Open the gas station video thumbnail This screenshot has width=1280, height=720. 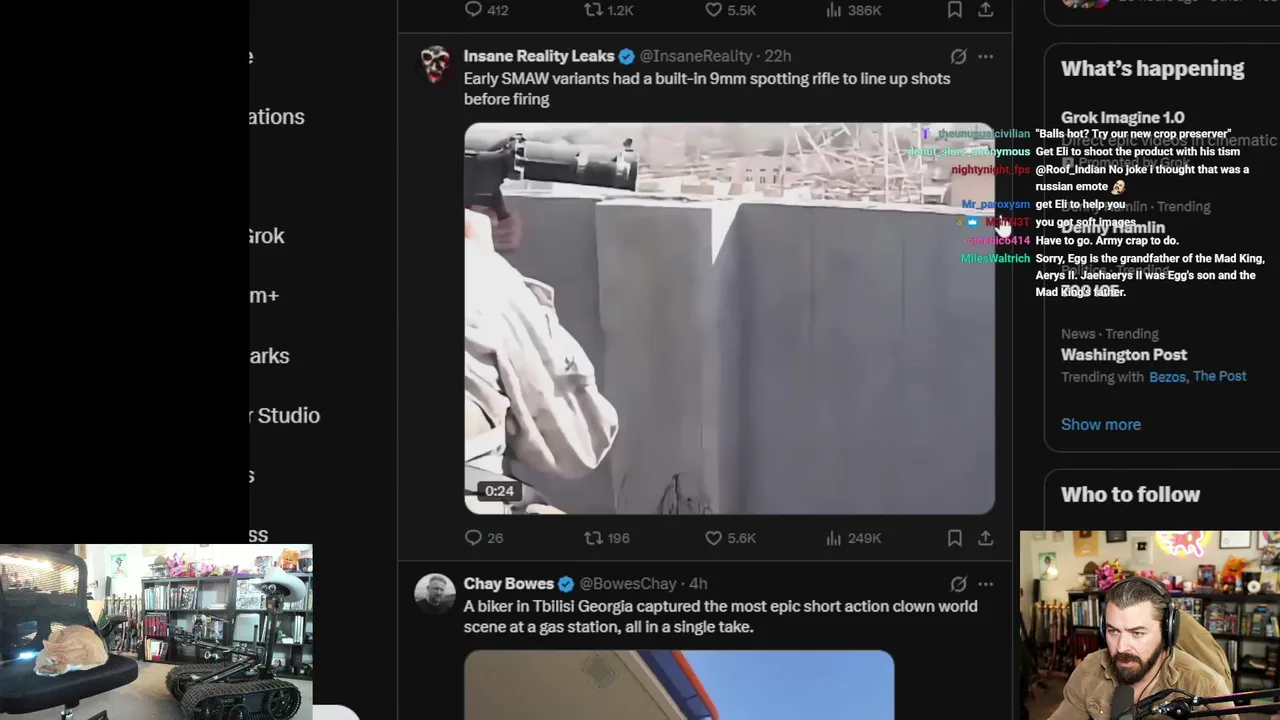(x=679, y=685)
